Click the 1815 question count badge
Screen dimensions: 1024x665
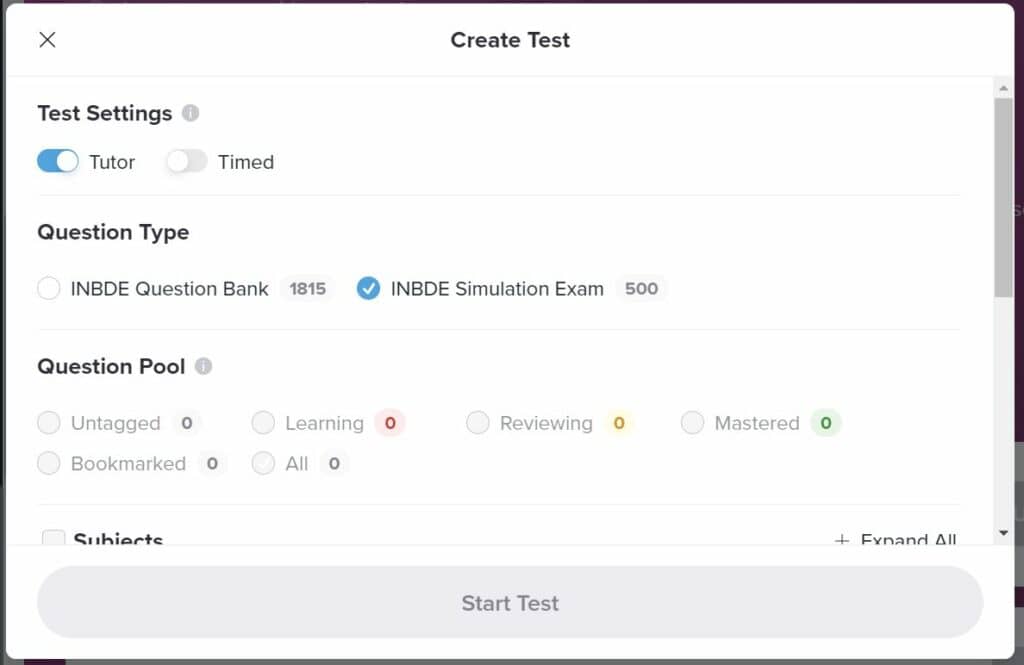(x=307, y=288)
